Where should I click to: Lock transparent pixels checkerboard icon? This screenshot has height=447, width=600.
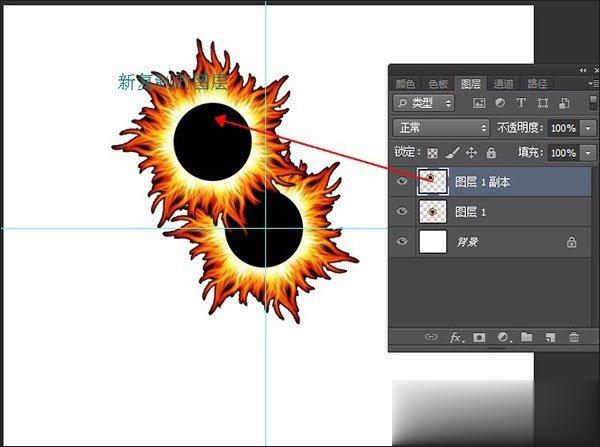(432, 153)
